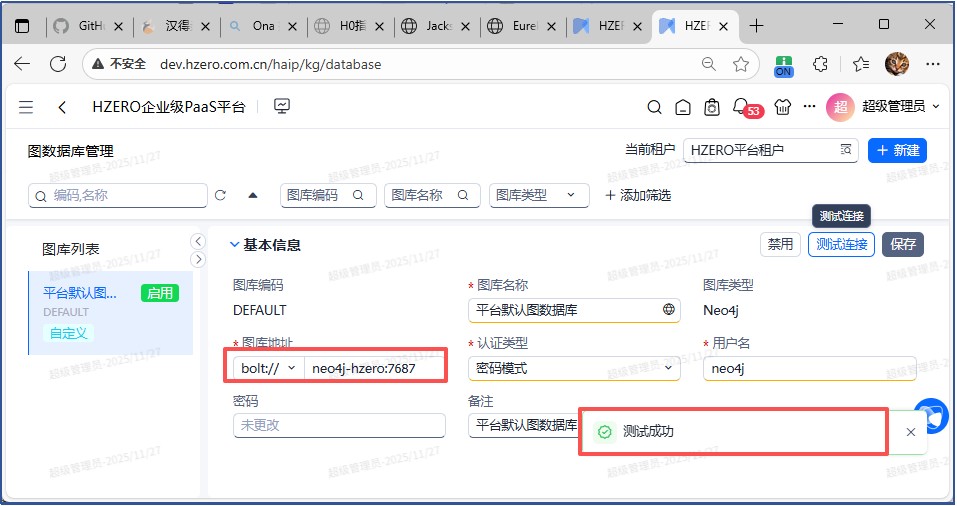Click the browser favorites star icon
Screen dimensions: 957x506
pos(740,64)
